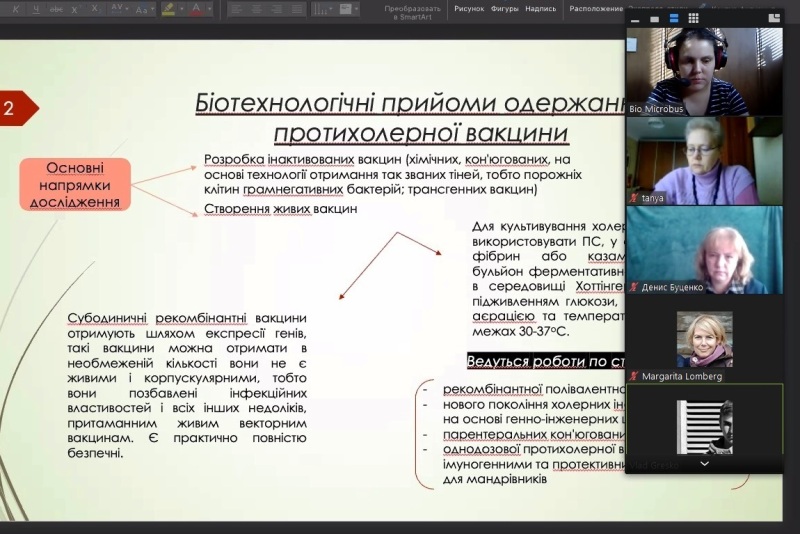
Task: Select Bio Microbus video thumbnail
Action: coord(704,70)
